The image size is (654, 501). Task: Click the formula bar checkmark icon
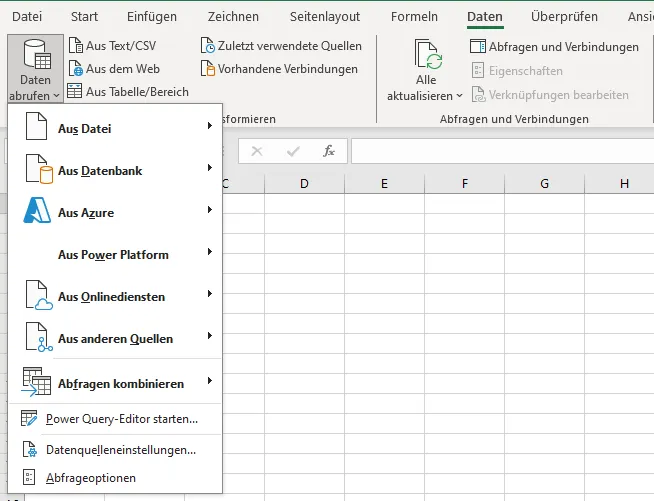click(x=293, y=151)
